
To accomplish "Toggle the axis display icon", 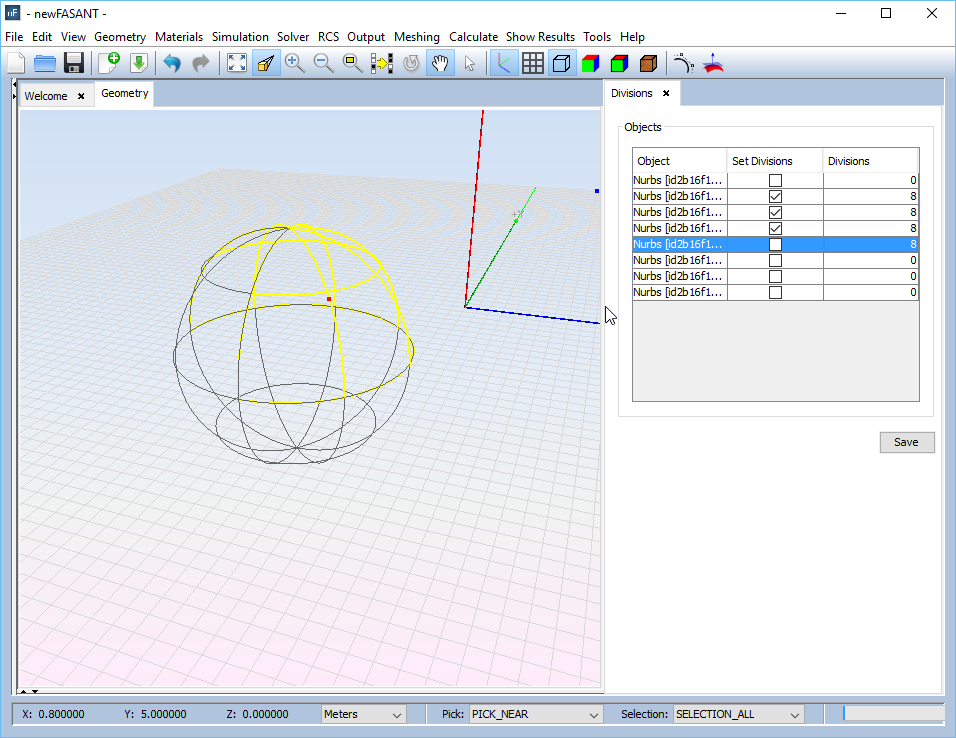I will (x=504, y=63).
